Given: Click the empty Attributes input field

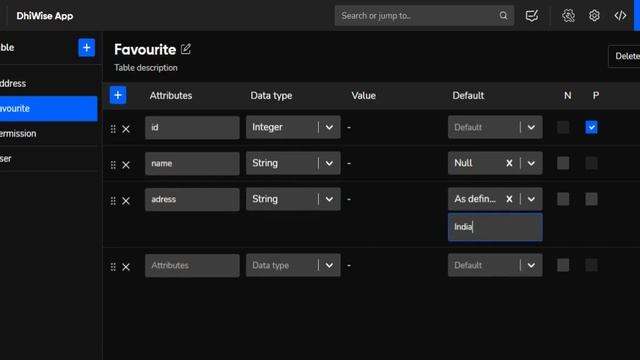Looking at the screenshot, I should (192, 265).
